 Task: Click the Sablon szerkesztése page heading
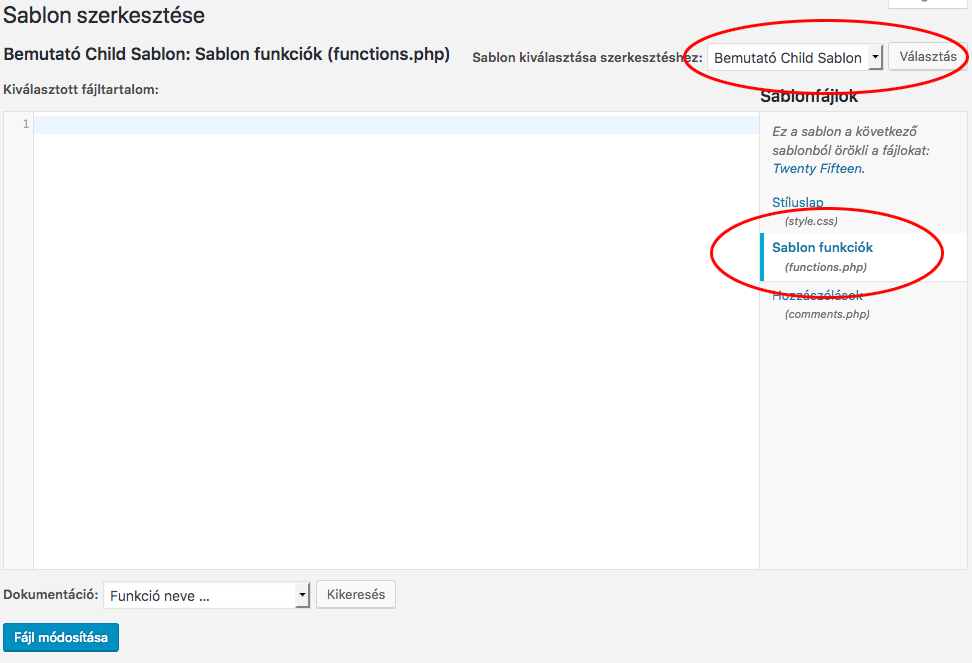pyautogui.click(x=104, y=15)
